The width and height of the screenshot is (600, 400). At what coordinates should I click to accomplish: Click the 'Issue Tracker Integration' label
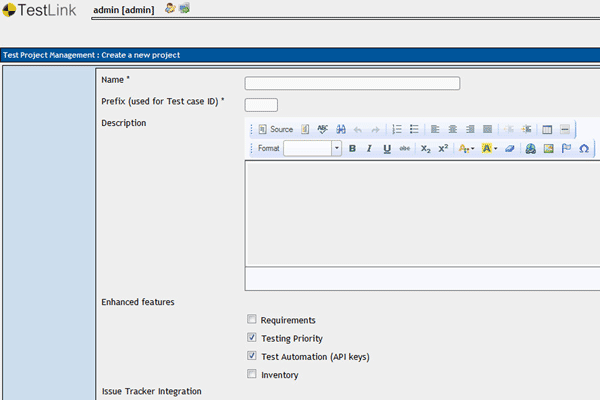tap(152, 391)
